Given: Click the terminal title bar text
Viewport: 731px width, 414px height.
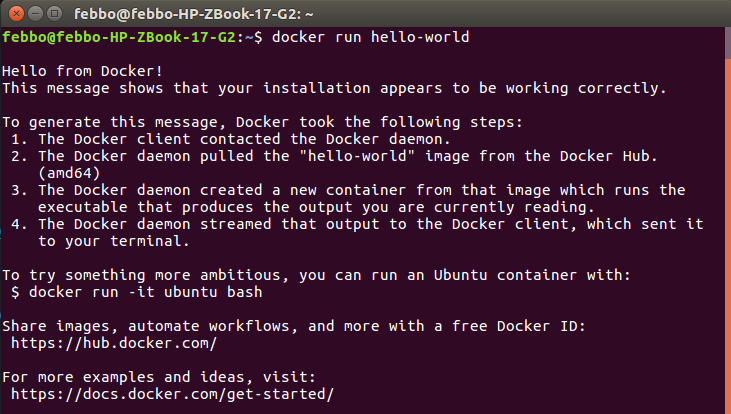Looking at the screenshot, I should (x=193, y=14).
